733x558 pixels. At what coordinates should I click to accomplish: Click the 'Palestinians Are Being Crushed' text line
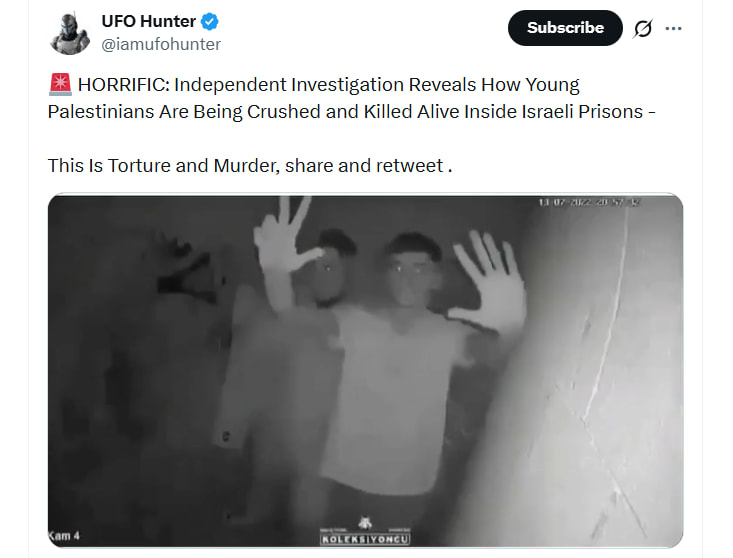352,112
